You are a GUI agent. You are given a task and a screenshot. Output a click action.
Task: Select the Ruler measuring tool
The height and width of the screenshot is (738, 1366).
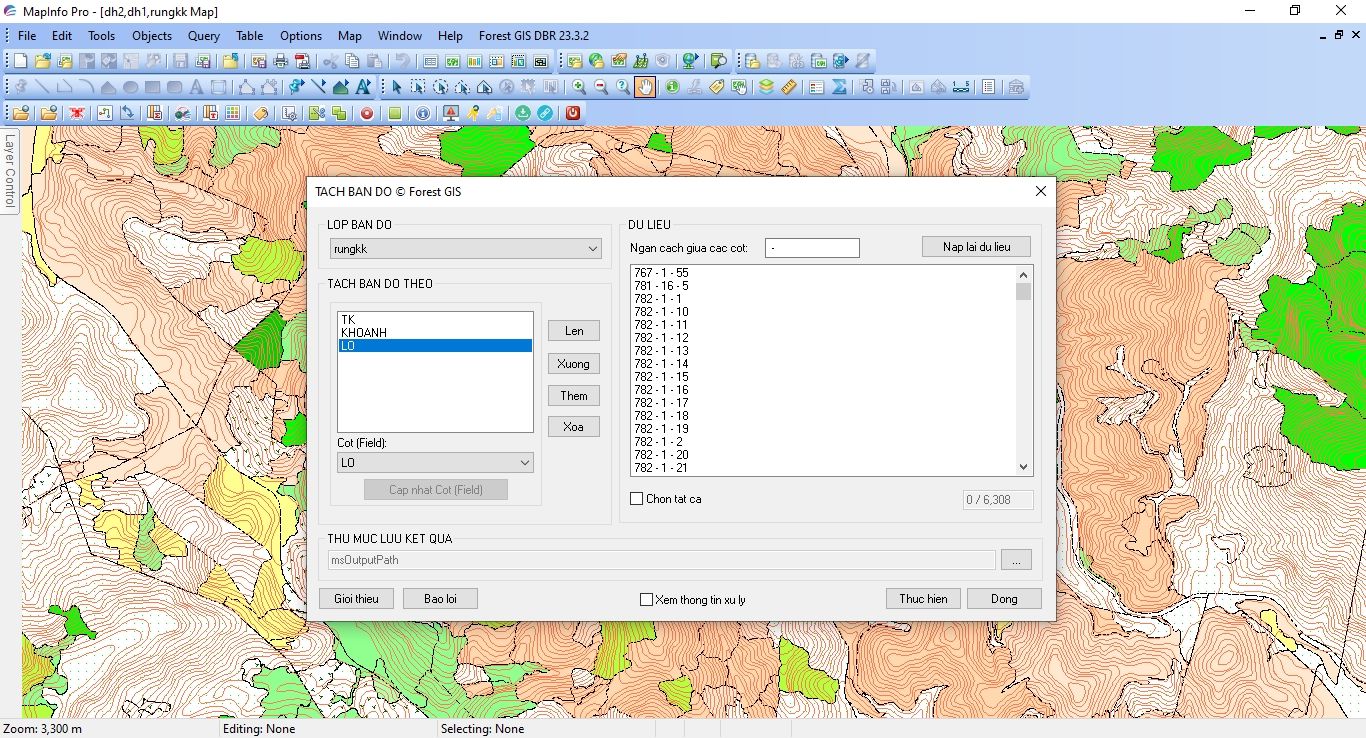pos(788,87)
